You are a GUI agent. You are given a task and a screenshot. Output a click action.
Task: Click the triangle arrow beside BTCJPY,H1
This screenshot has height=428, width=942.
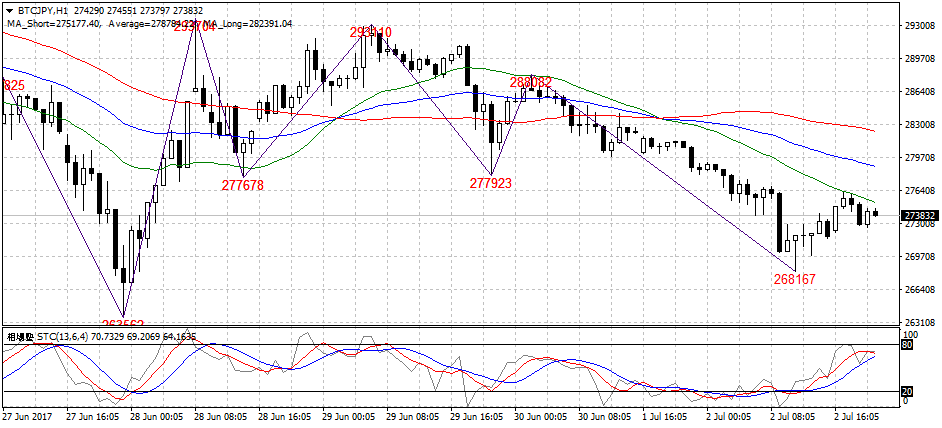[9, 9]
